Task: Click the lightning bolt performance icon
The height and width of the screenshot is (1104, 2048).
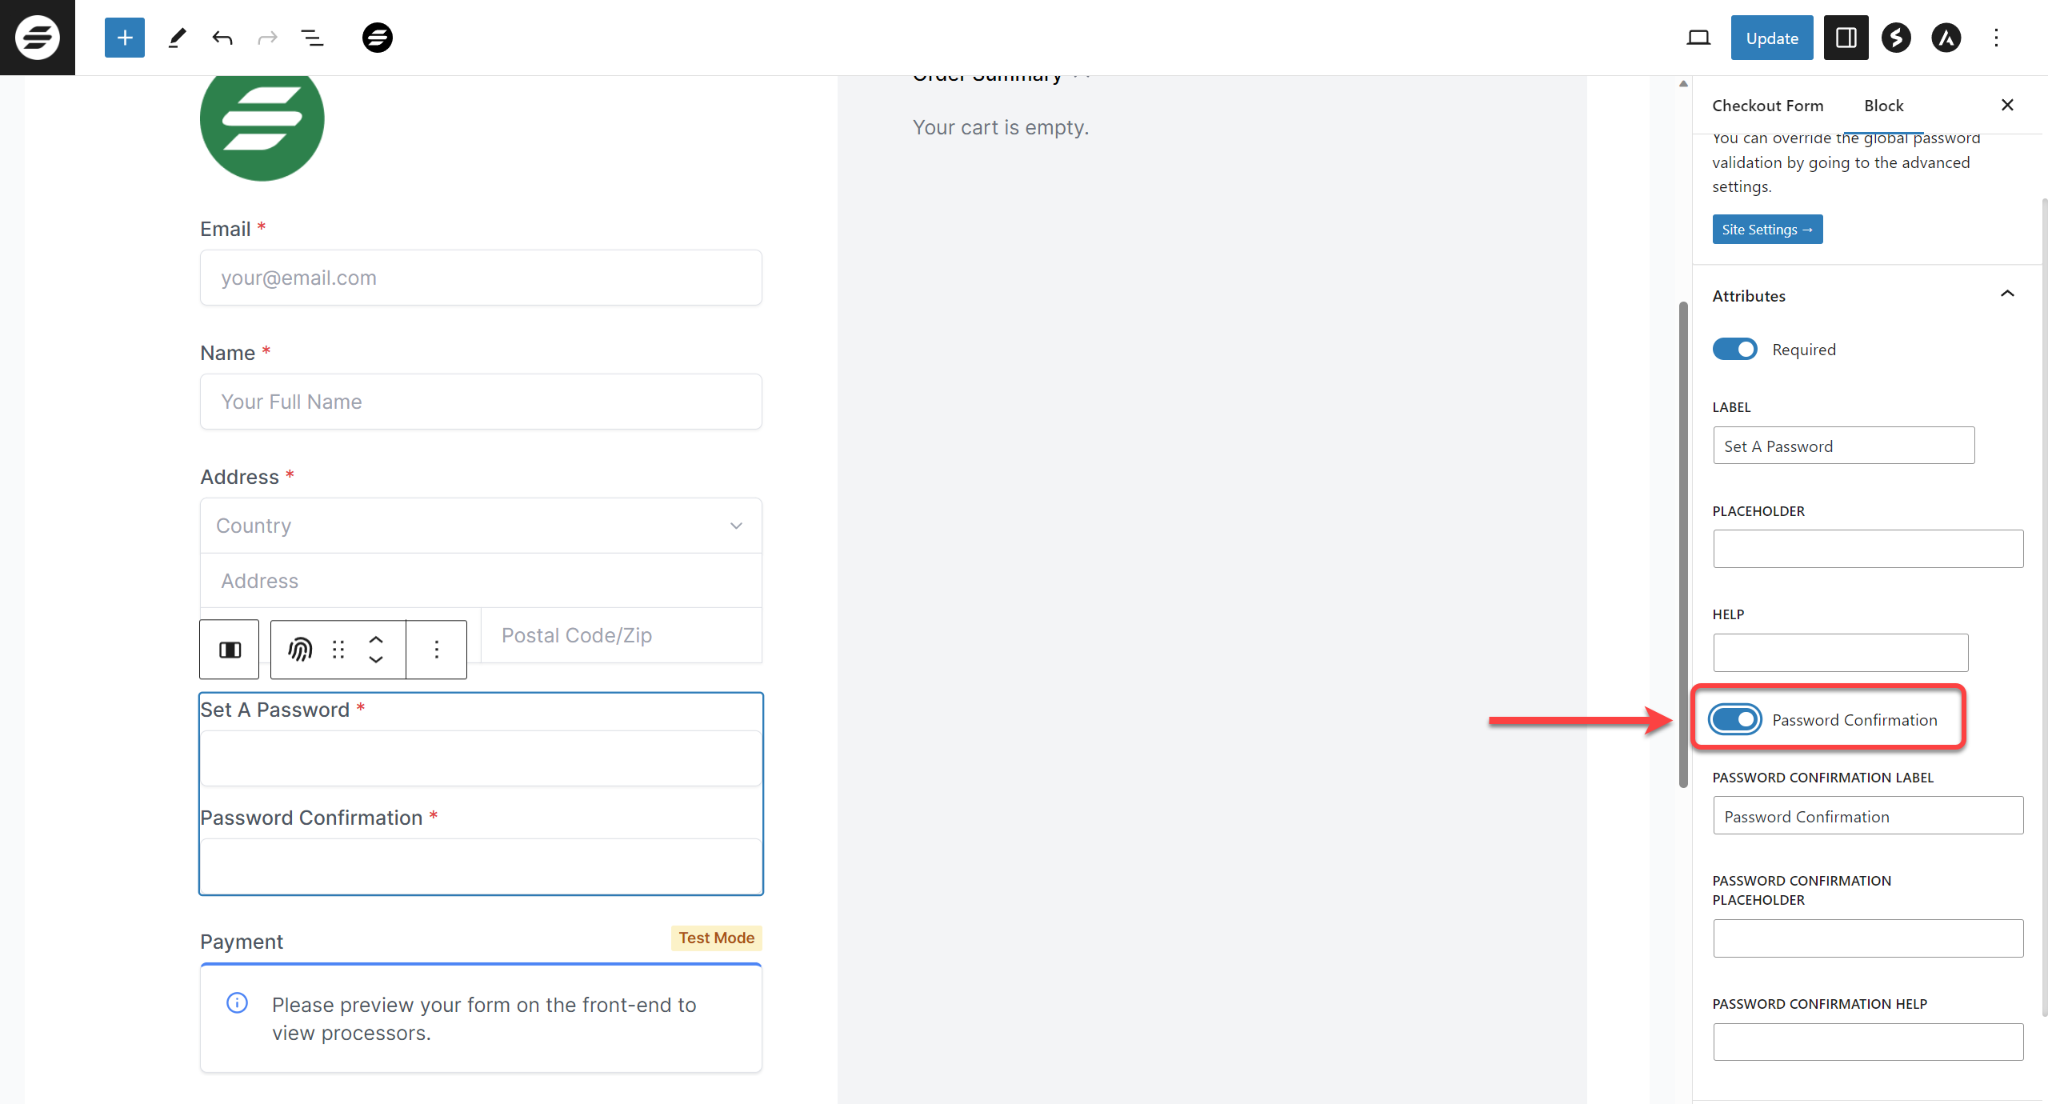Action: (x=1896, y=37)
